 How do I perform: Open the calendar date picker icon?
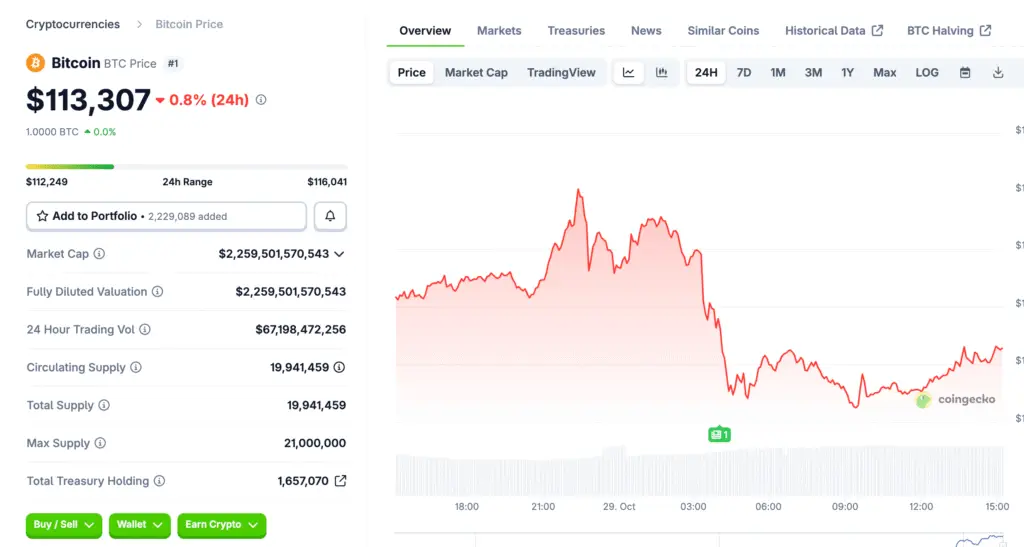pyautogui.click(x=965, y=72)
